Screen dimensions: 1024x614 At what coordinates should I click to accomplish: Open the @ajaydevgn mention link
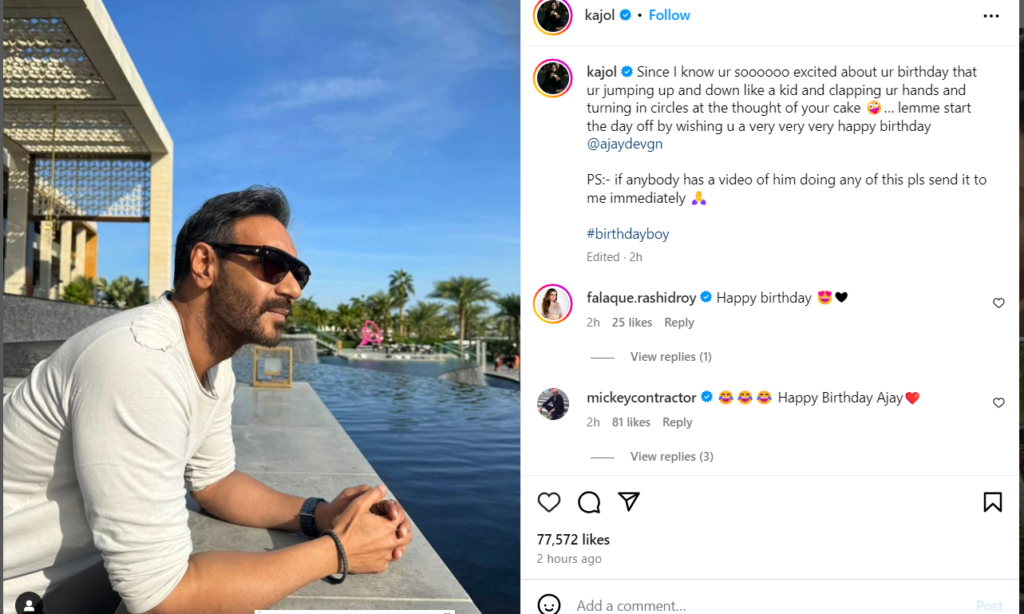coord(625,145)
